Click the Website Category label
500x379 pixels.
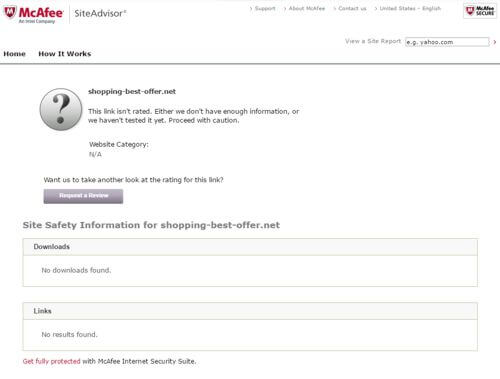pyautogui.click(x=119, y=144)
